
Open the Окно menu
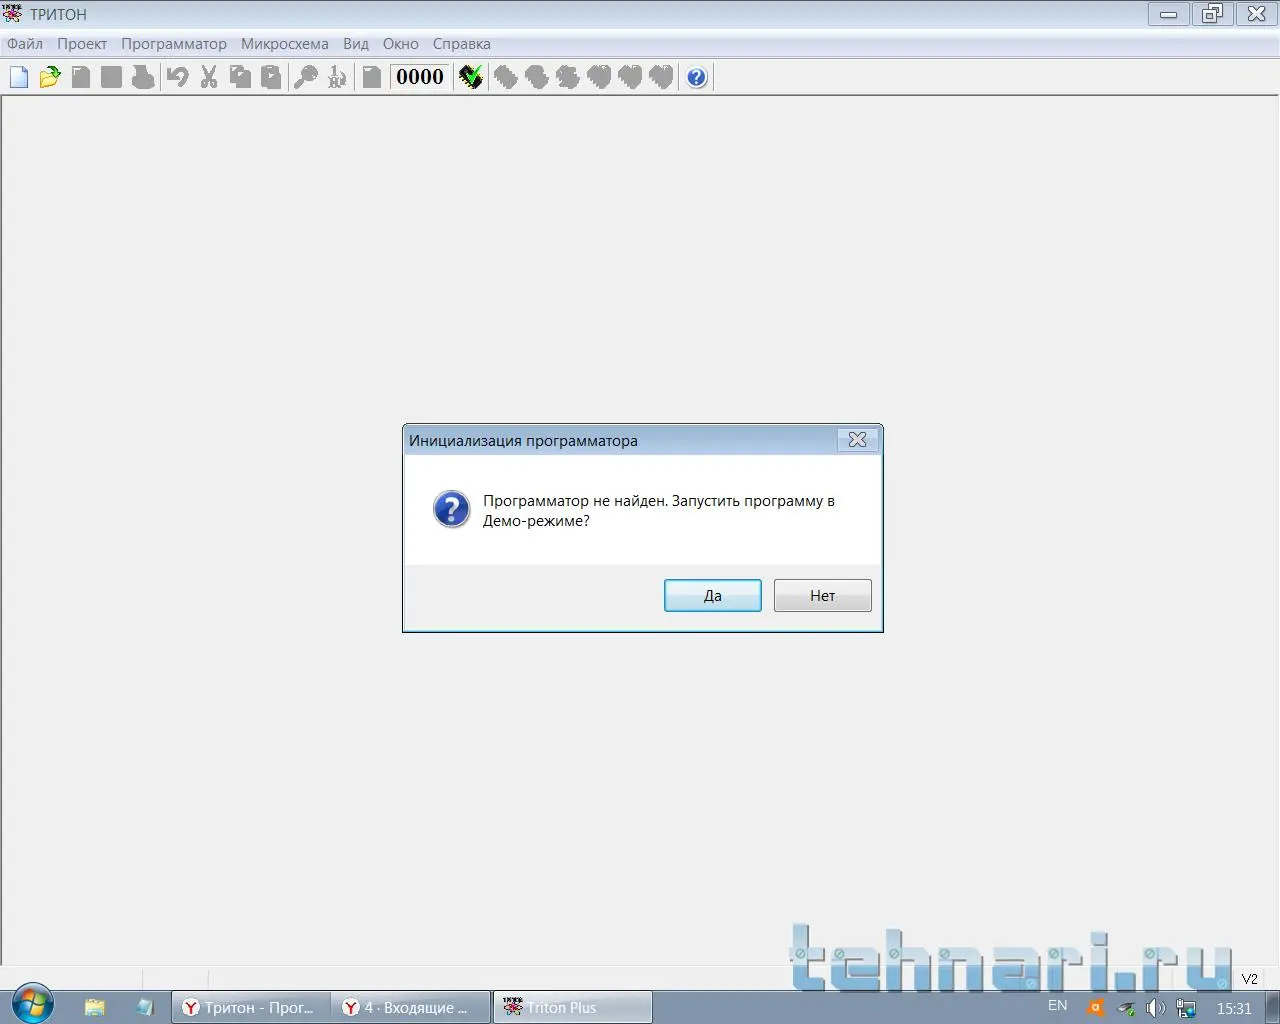[401, 44]
